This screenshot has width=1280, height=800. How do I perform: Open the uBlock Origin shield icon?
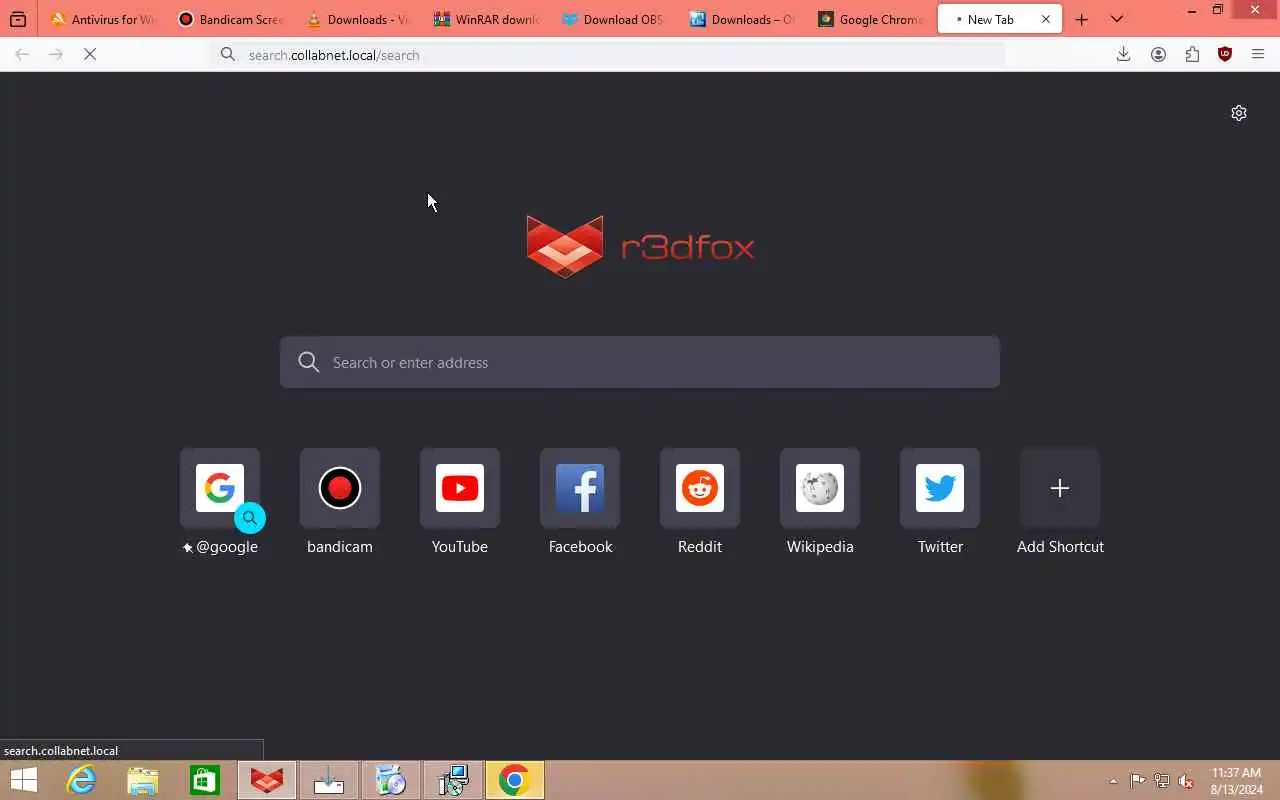(x=1225, y=55)
